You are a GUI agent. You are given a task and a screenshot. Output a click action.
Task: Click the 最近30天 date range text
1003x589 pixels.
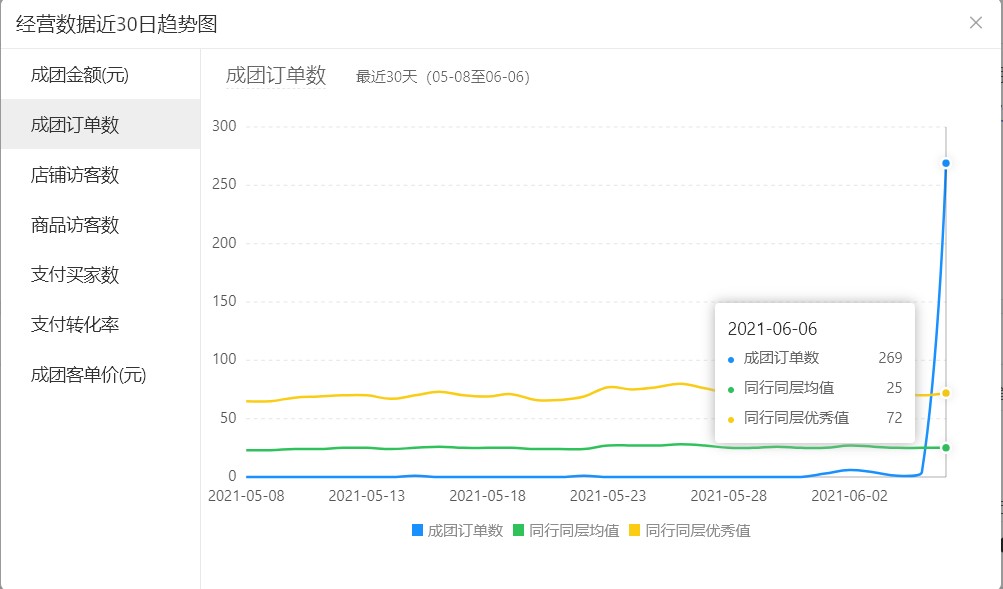pyautogui.click(x=442, y=77)
